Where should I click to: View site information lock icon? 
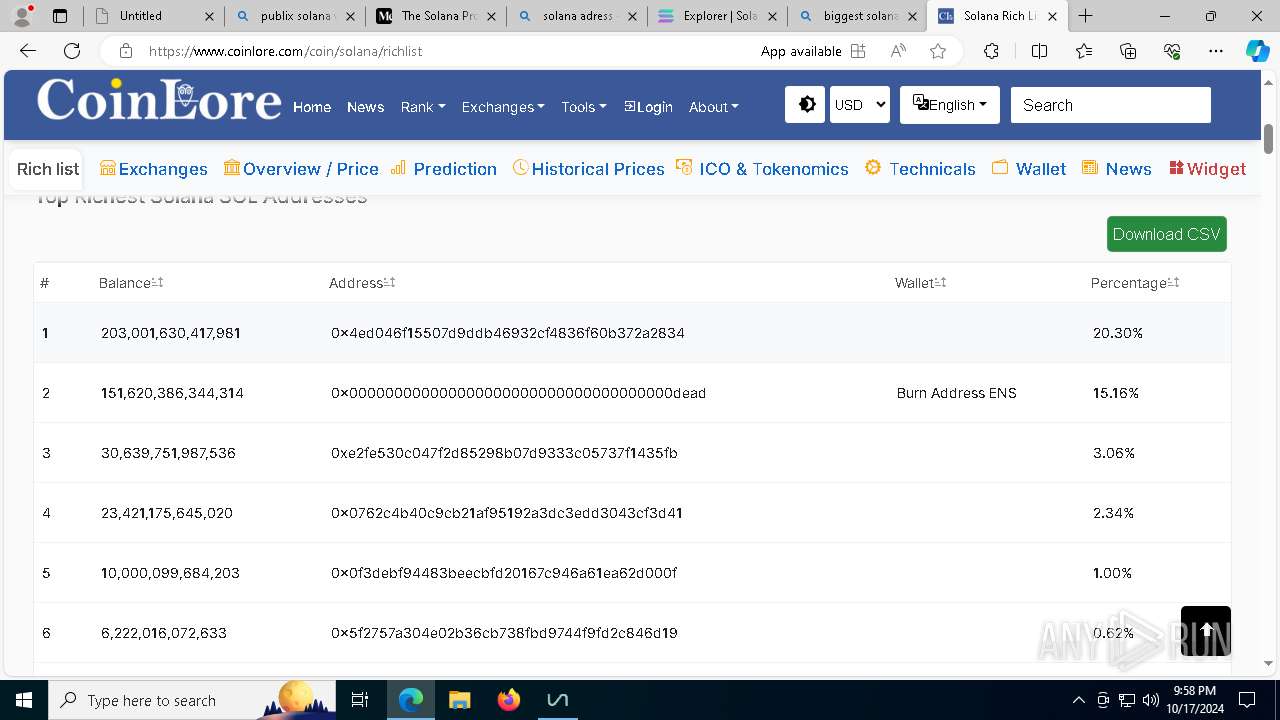(x=125, y=51)
